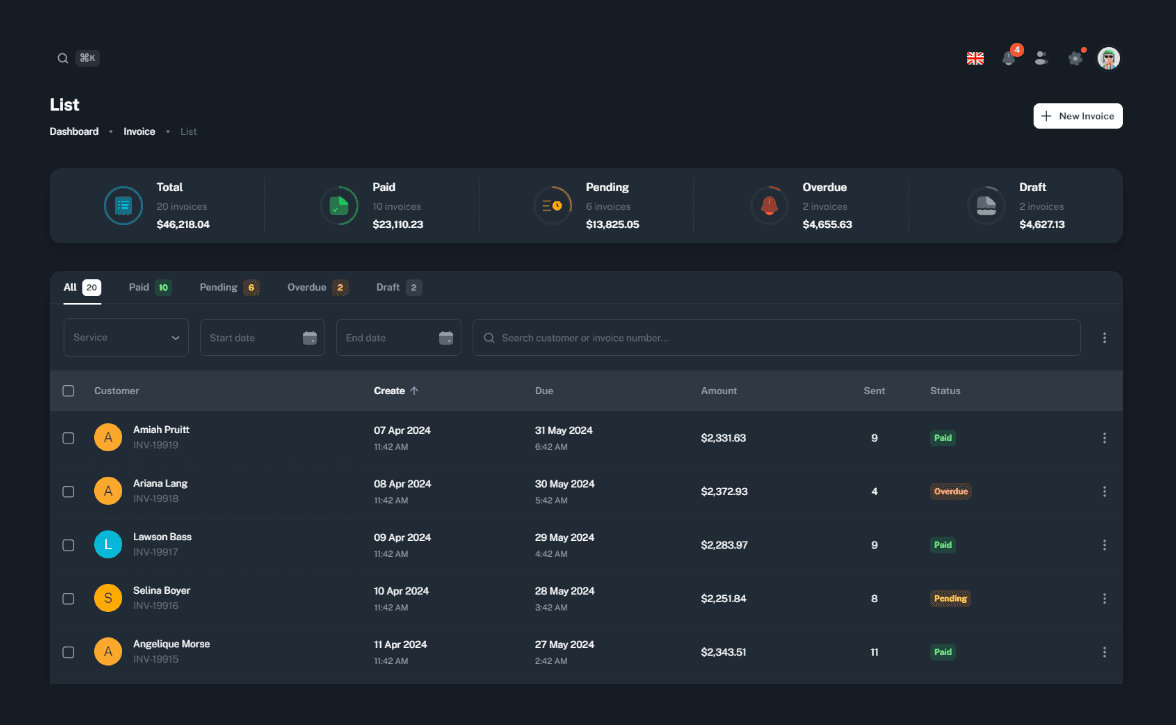Open row actions for Lawson Bass
This screenshot has width=1176, height=725.
point(1104,545)
